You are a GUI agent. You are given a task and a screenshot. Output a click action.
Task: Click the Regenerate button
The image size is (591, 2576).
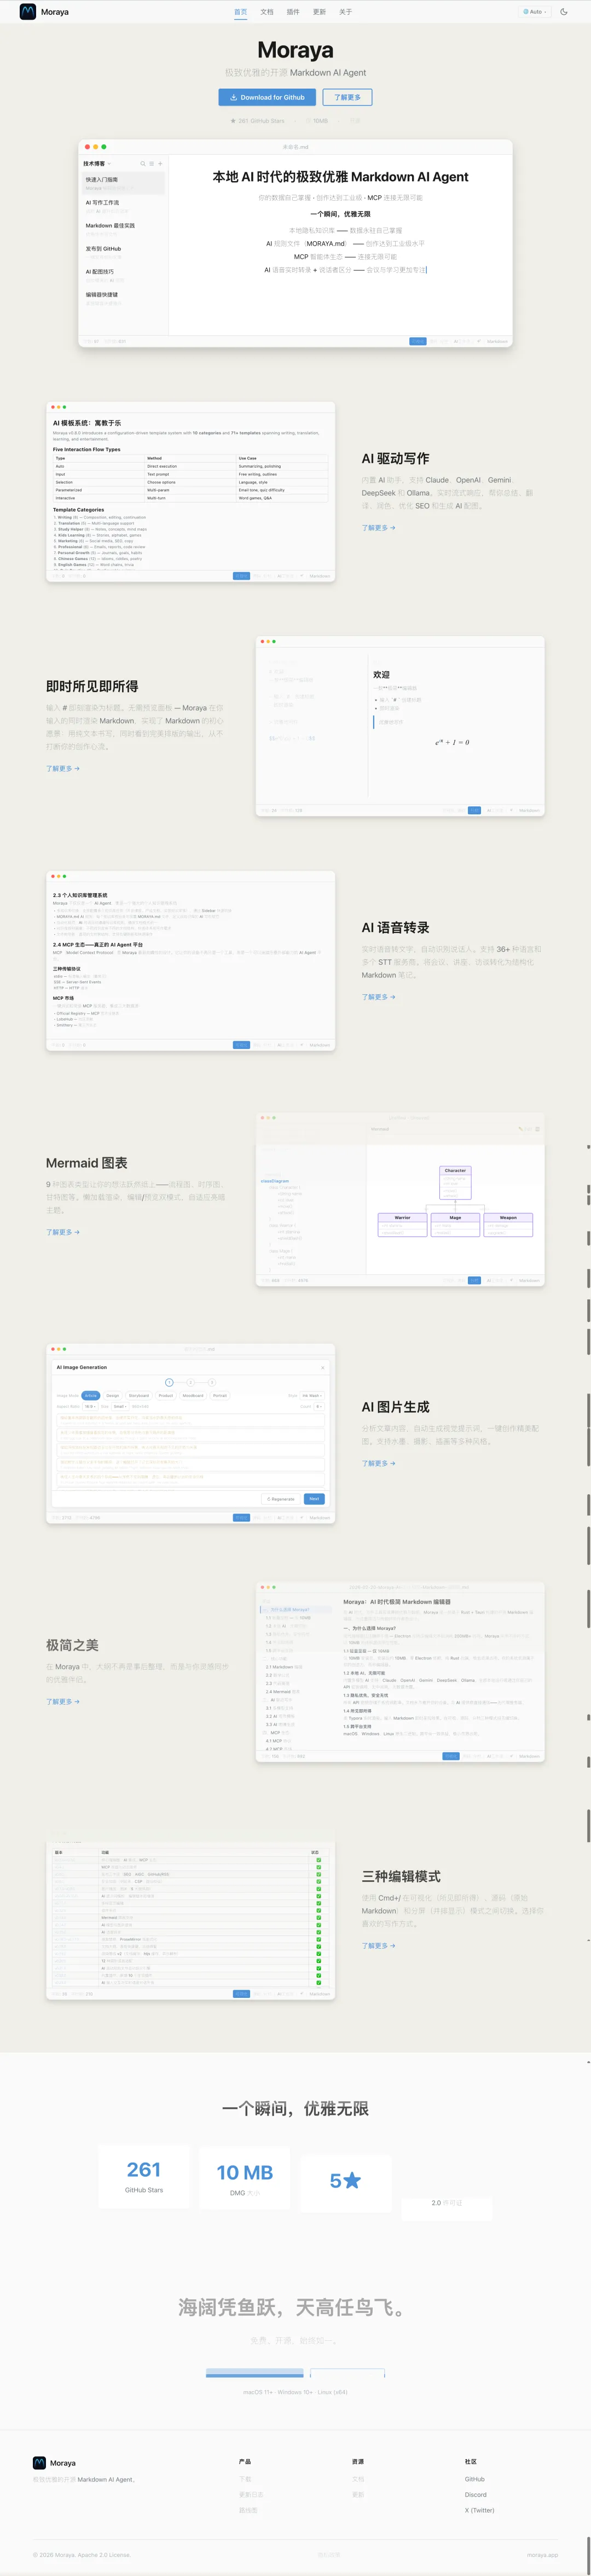[x=280, y=1498]
